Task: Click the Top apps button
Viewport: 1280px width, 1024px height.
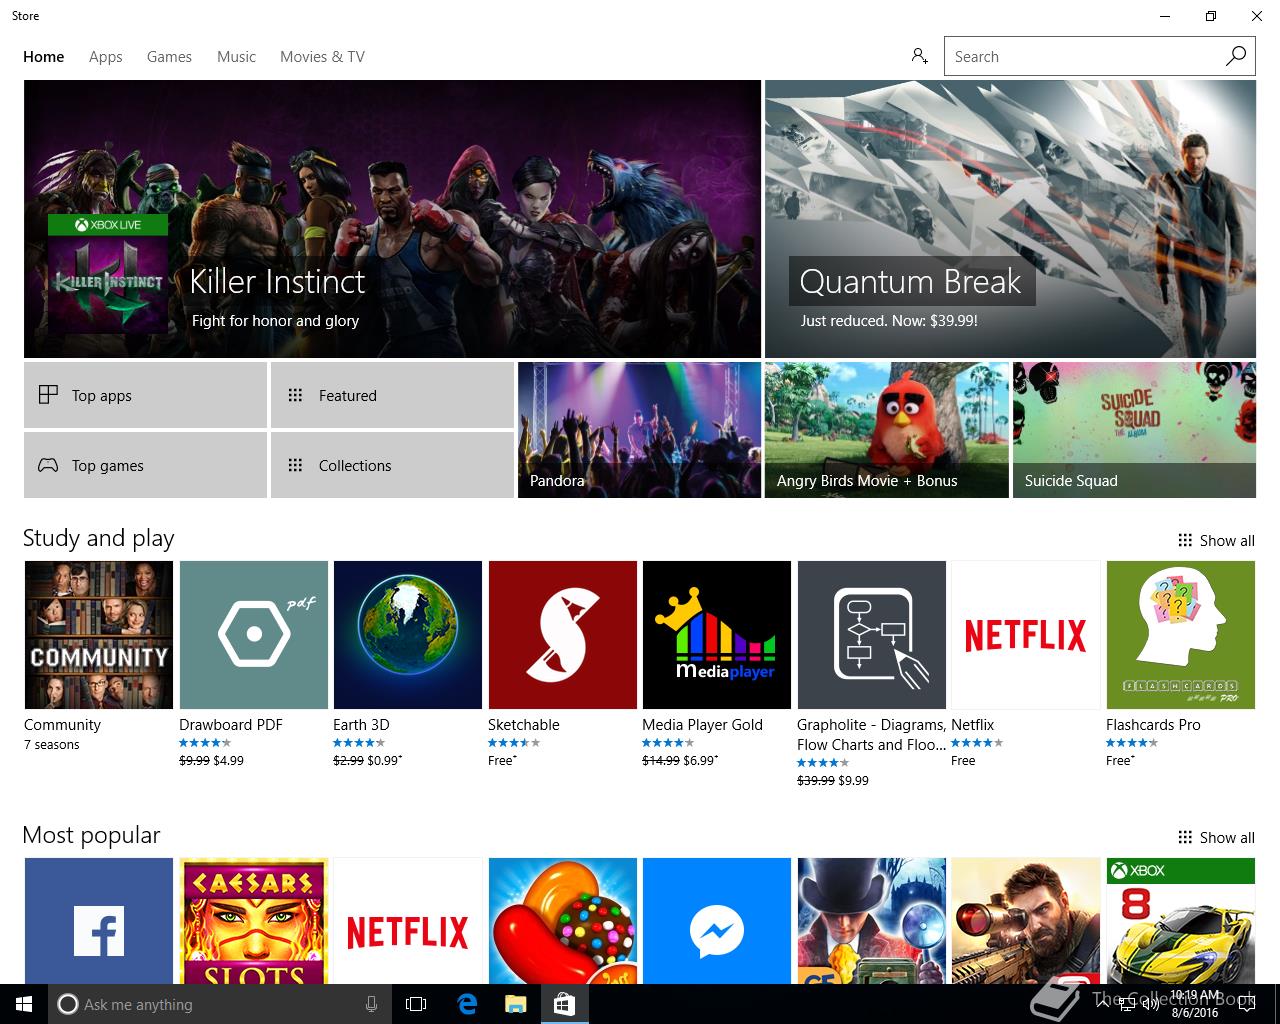Action: click(x=145, y=395)
